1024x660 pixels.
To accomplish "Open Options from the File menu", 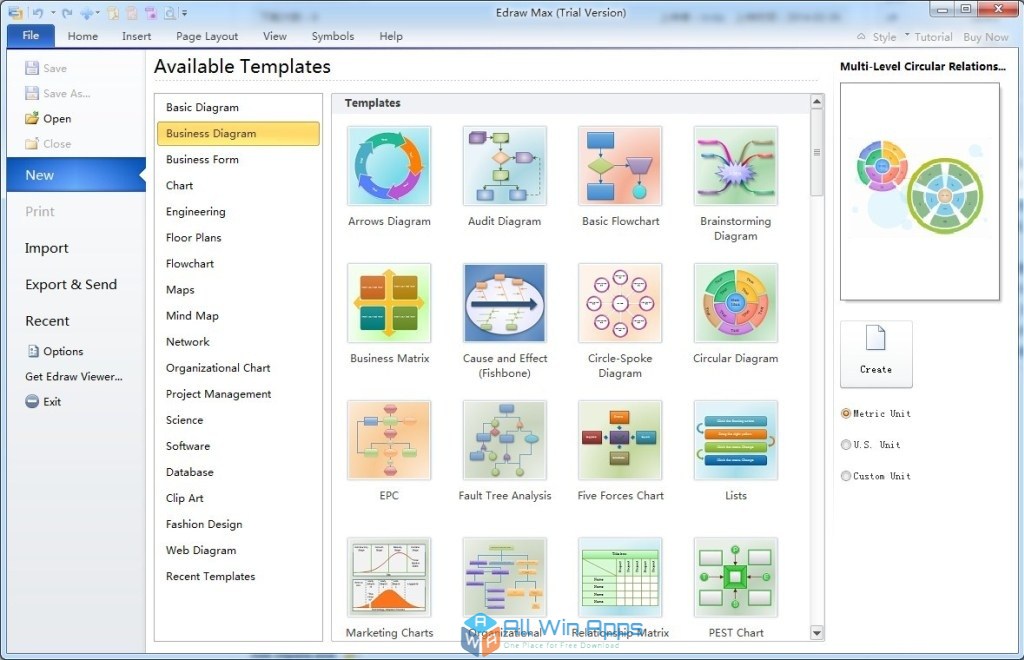I will pos(55,351).
